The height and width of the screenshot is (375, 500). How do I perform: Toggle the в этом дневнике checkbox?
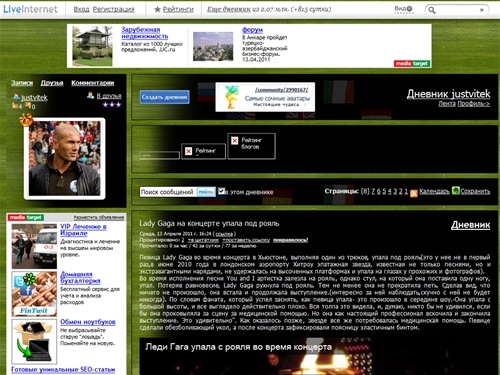tap(222, 191)
